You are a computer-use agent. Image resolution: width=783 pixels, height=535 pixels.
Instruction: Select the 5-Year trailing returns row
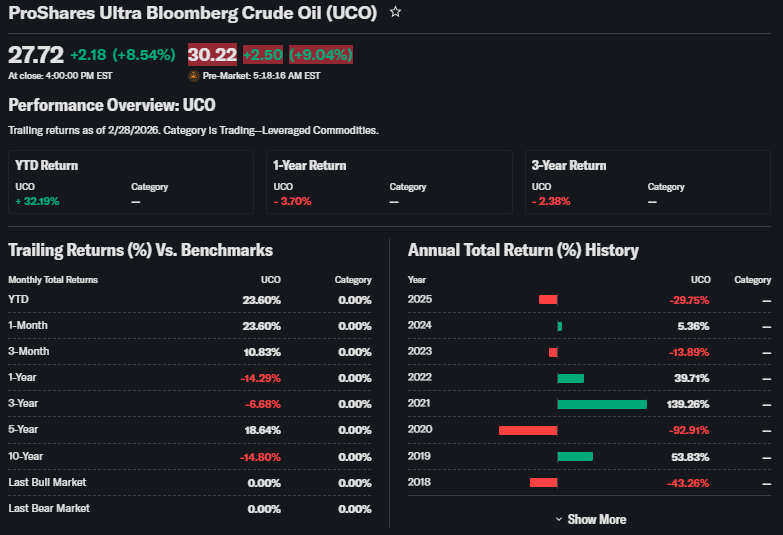[x=190, y=430]
